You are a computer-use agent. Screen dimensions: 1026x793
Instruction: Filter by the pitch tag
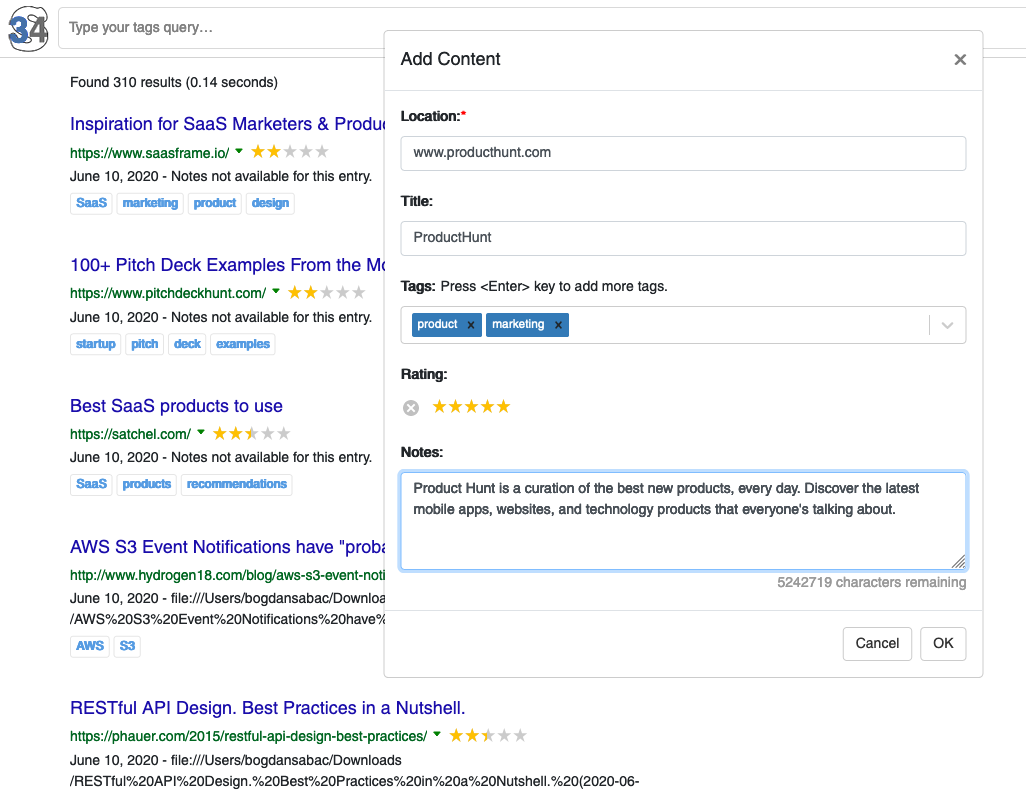(145, 344)
